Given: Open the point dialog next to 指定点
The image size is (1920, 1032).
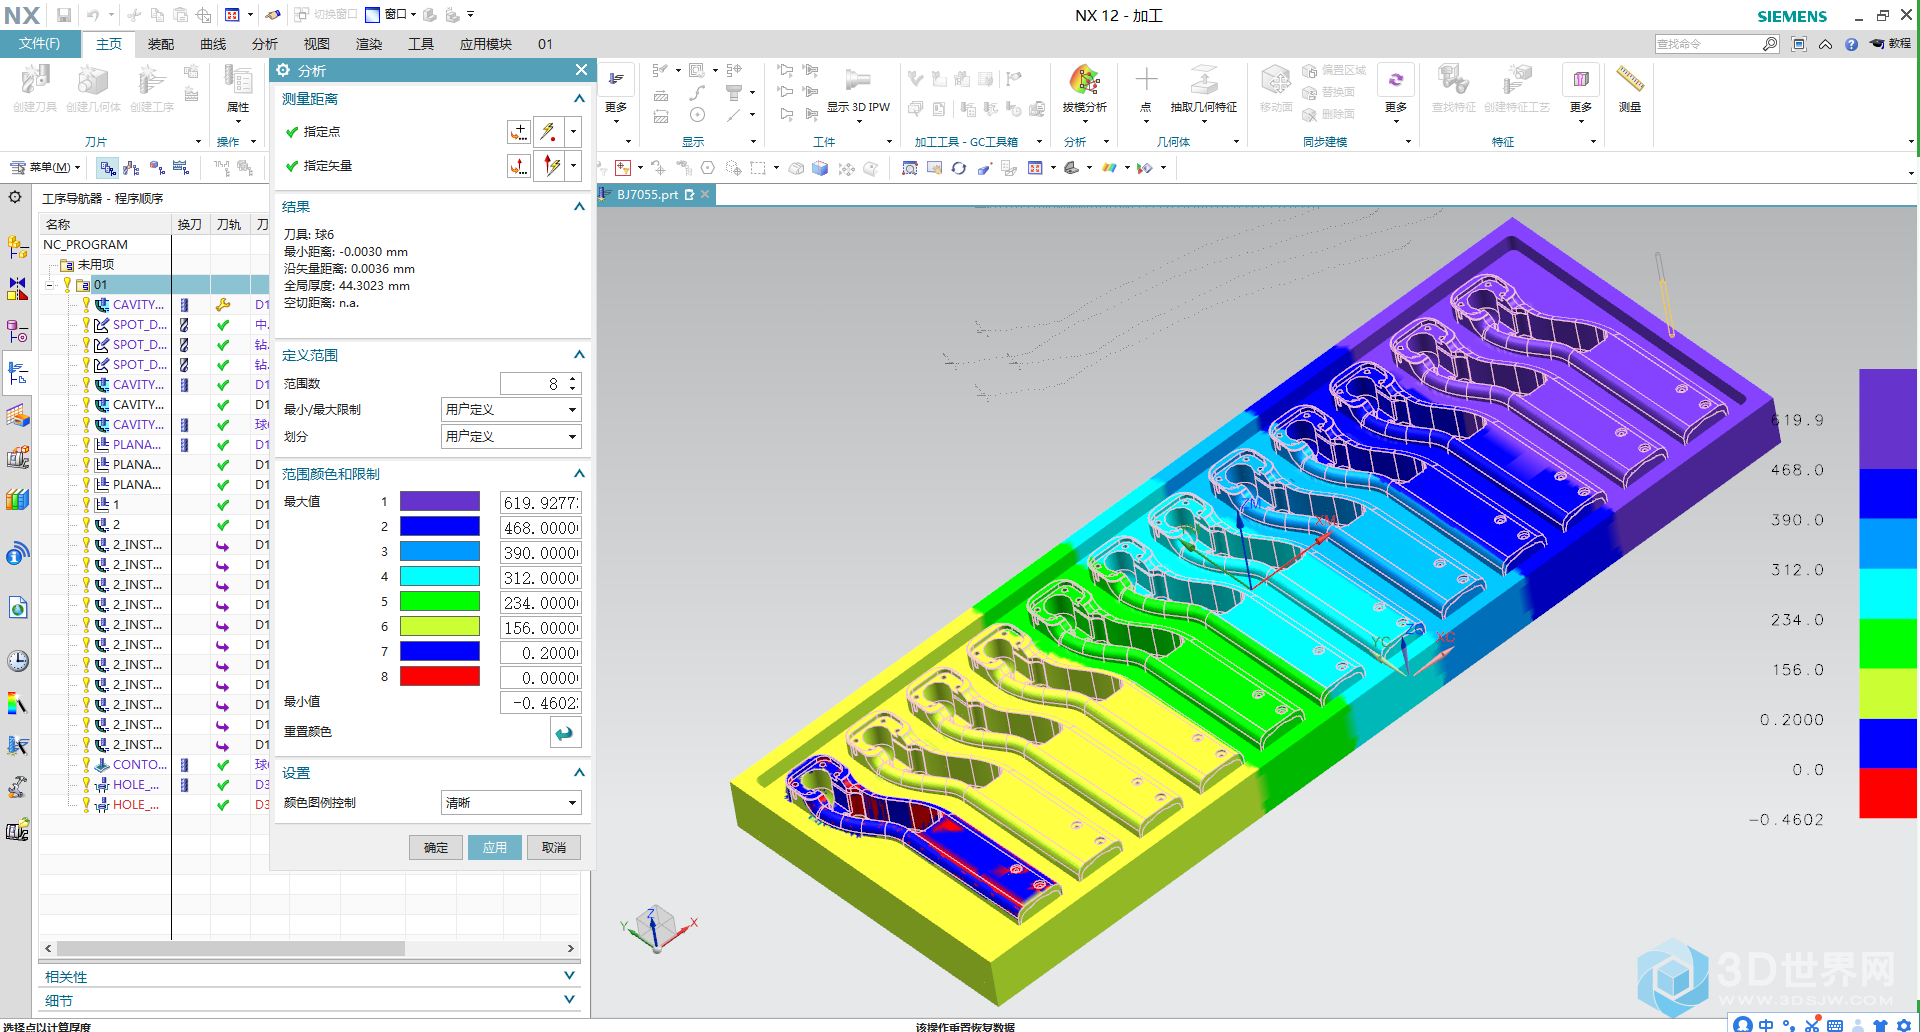Looking at the screenshot, I should [519, 132].
